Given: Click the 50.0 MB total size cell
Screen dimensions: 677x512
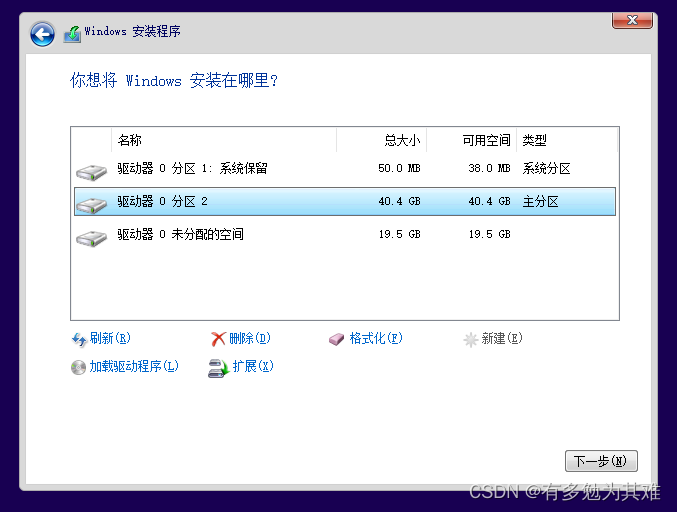Looking at the screenshot, I should pos(399,168).
